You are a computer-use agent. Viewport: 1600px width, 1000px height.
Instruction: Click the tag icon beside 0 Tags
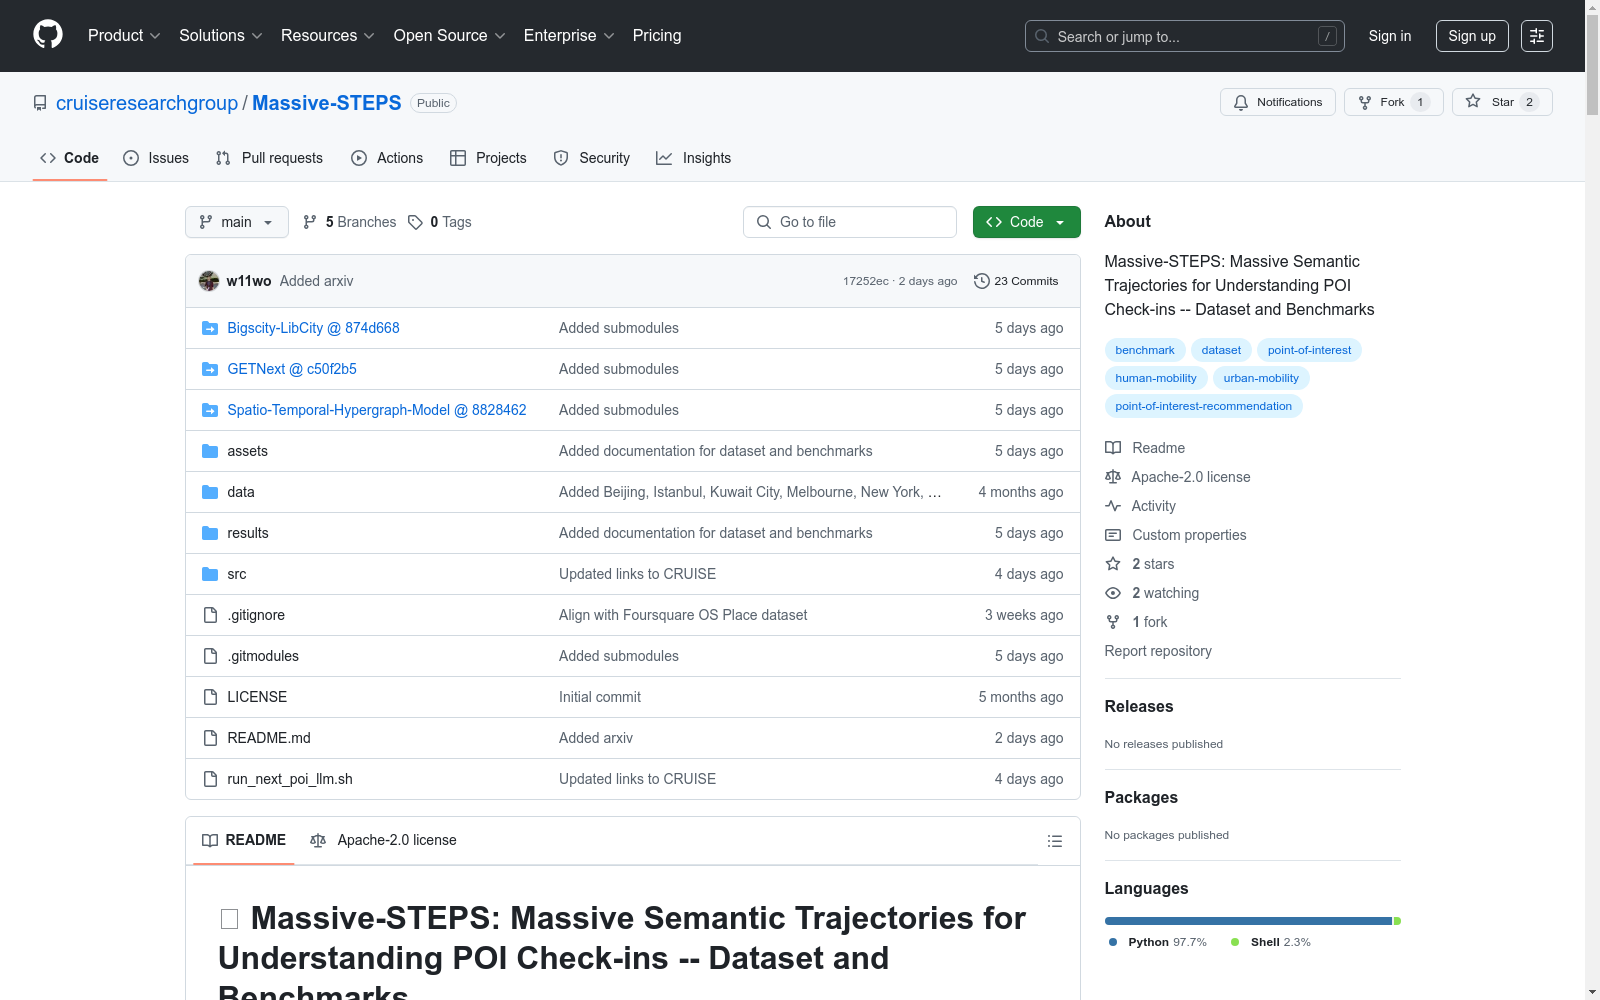click(x=415, y=222)
